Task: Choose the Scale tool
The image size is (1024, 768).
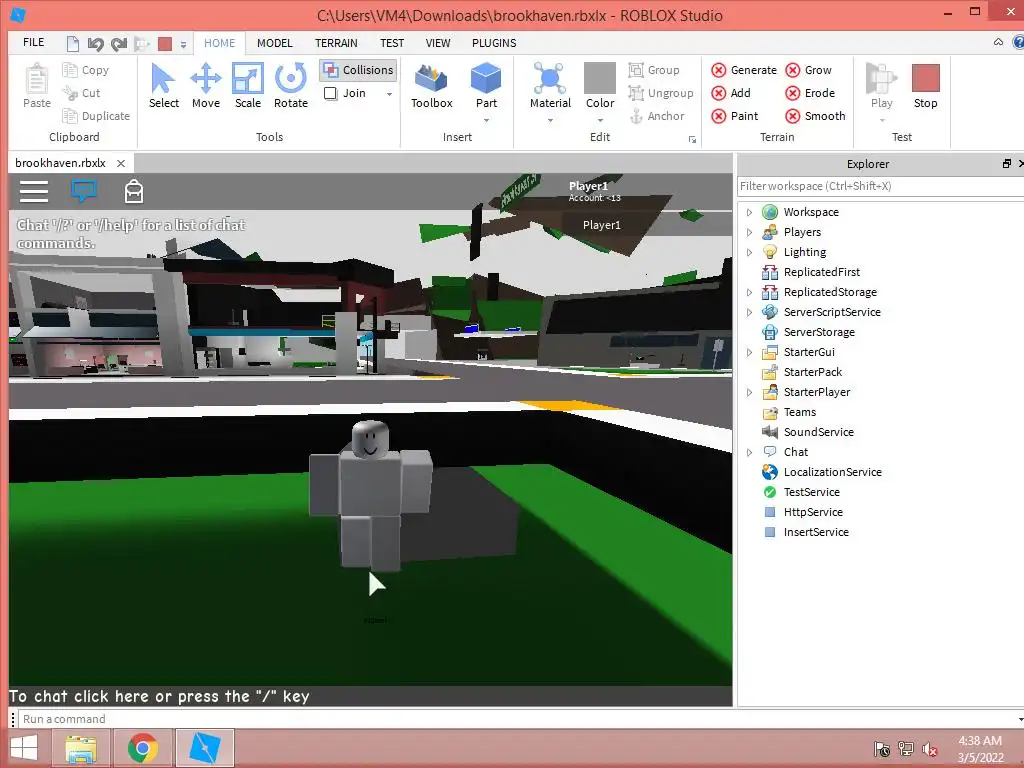Action: tap(248, 86)
